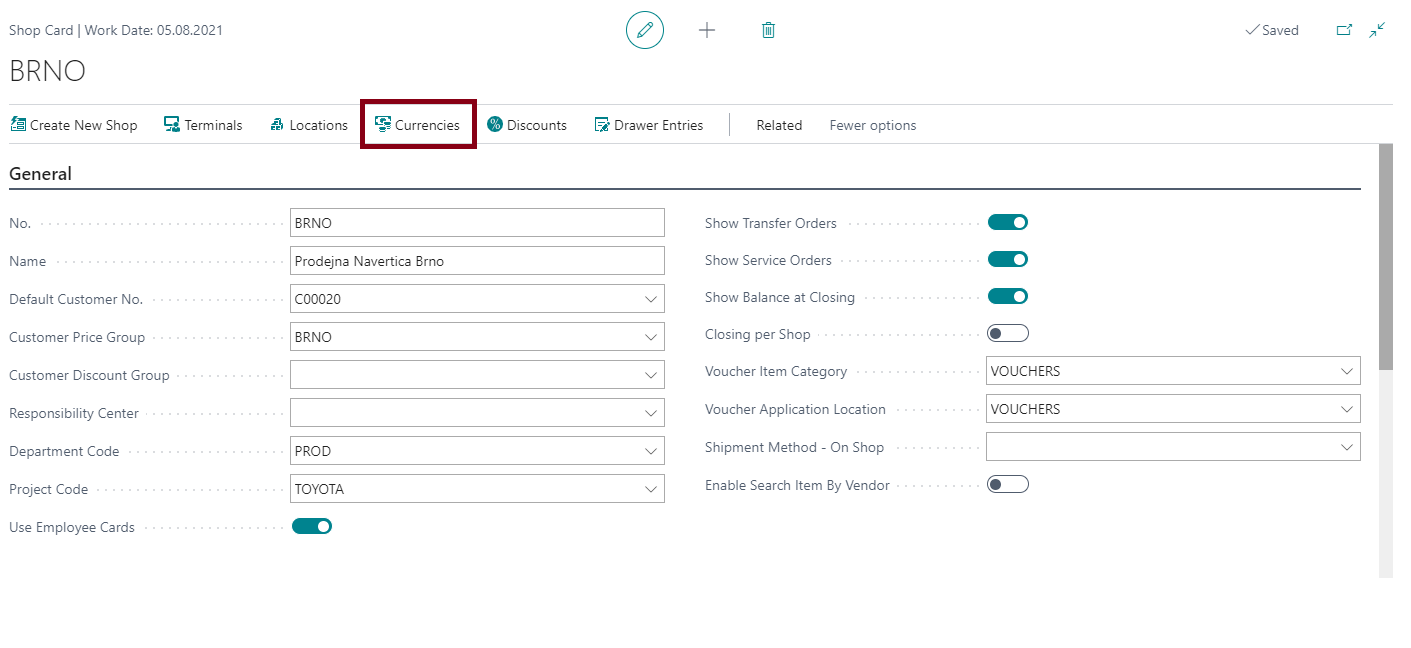Click the Use Employee Cards label
This screenshot has height=648, width=1411.
click(x=72, y=527)
